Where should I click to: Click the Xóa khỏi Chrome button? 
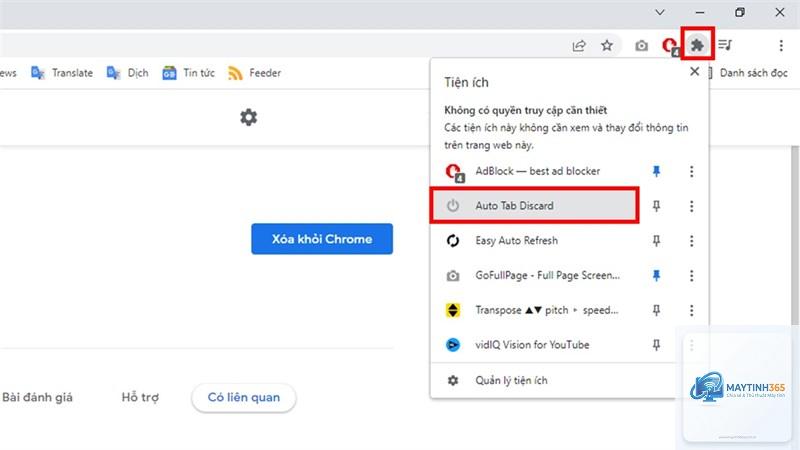point(322,239)
